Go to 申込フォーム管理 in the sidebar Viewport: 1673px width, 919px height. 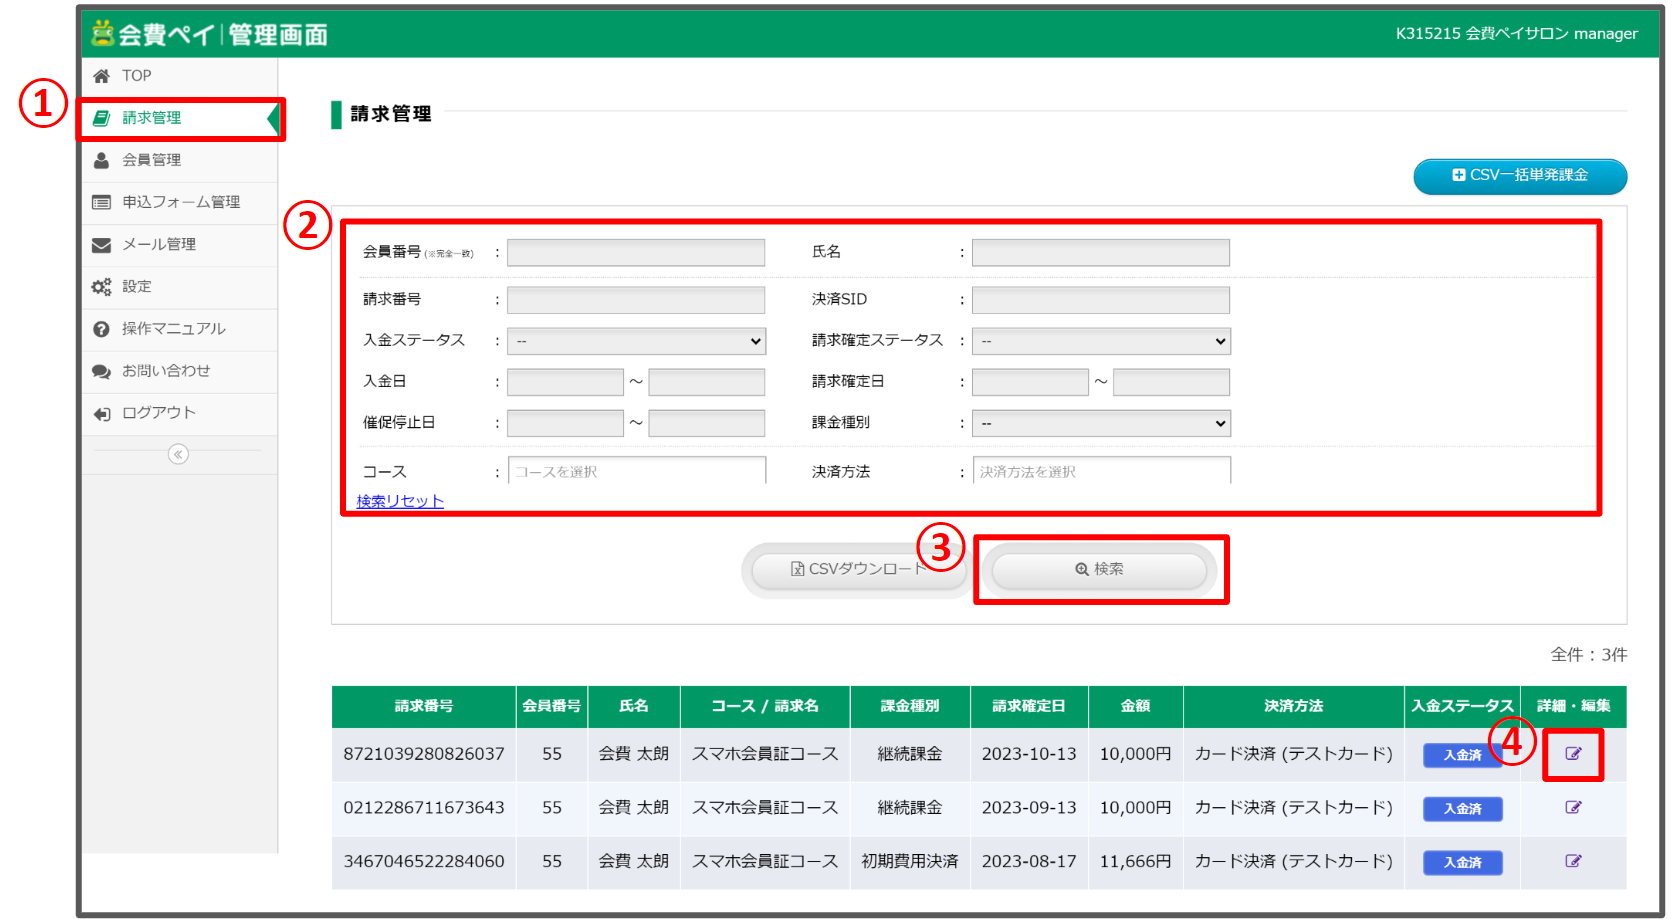click(x=181, y=202)
